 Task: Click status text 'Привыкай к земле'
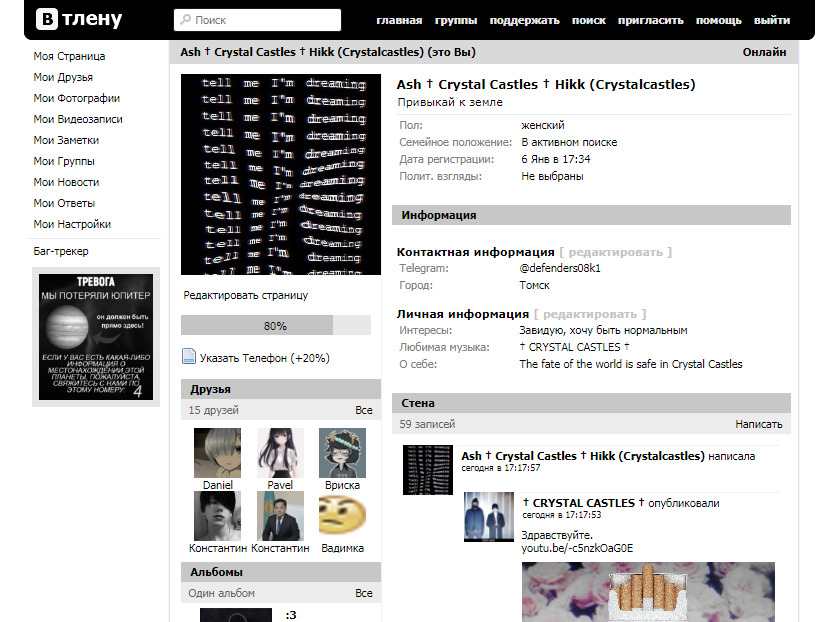(450, 102)
